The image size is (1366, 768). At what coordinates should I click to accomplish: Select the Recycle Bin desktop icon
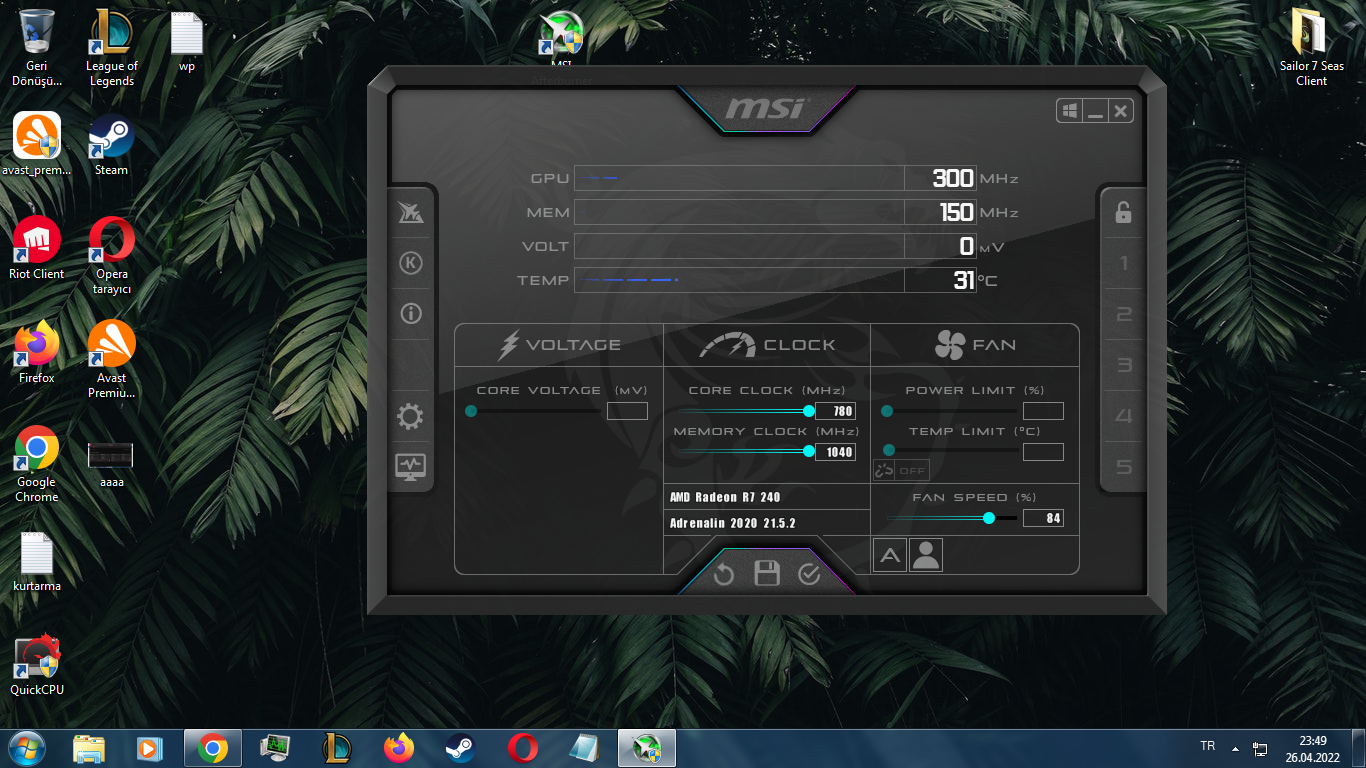(x=37, y=48)
